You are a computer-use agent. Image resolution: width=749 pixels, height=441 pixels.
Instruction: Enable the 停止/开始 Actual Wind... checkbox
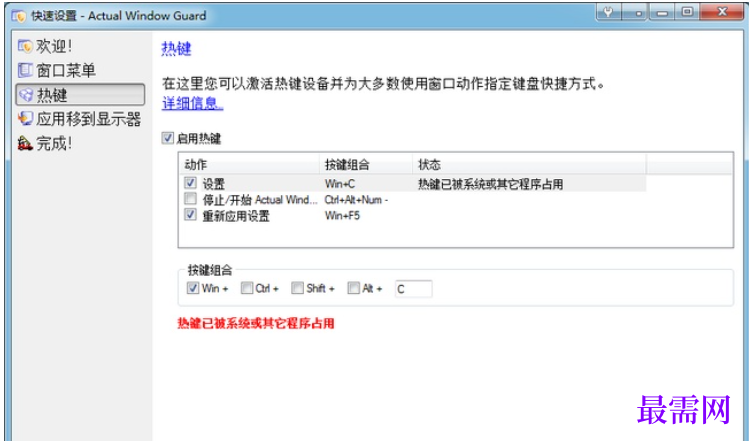[x=190, y=199]
